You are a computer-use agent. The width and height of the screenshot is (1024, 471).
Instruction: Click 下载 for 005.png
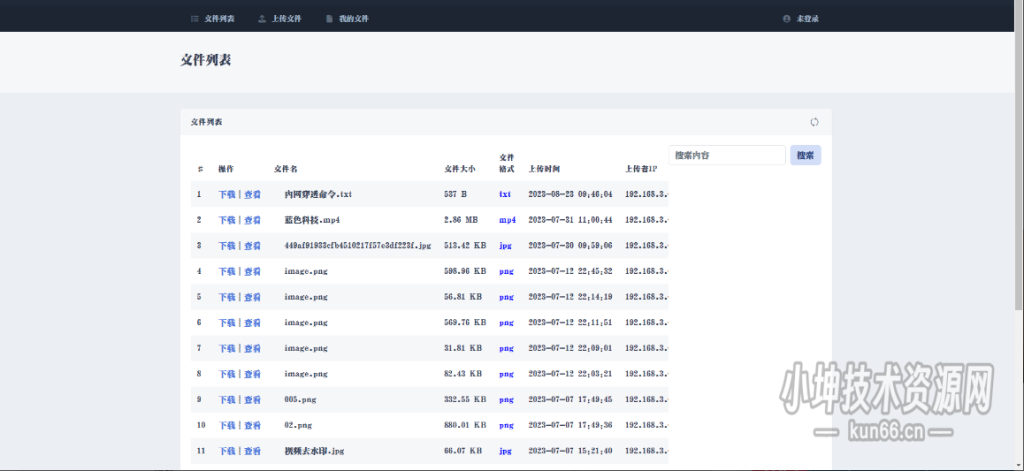pyautogui.click(x=227, y=399)
